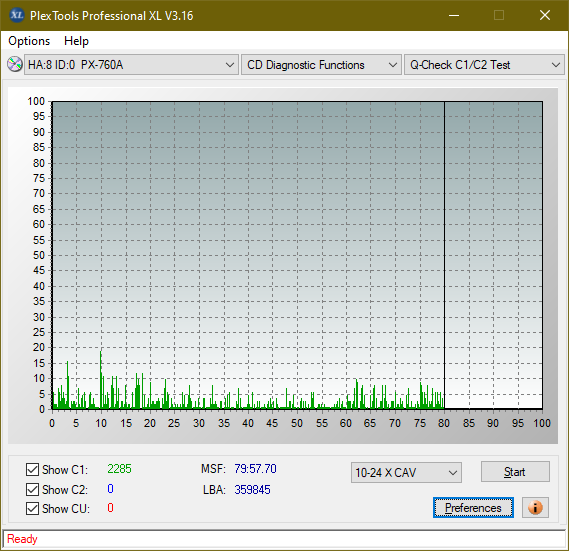569x551 pixels.
Task: Minimize the PlexTools window
Action: [454, 15]
